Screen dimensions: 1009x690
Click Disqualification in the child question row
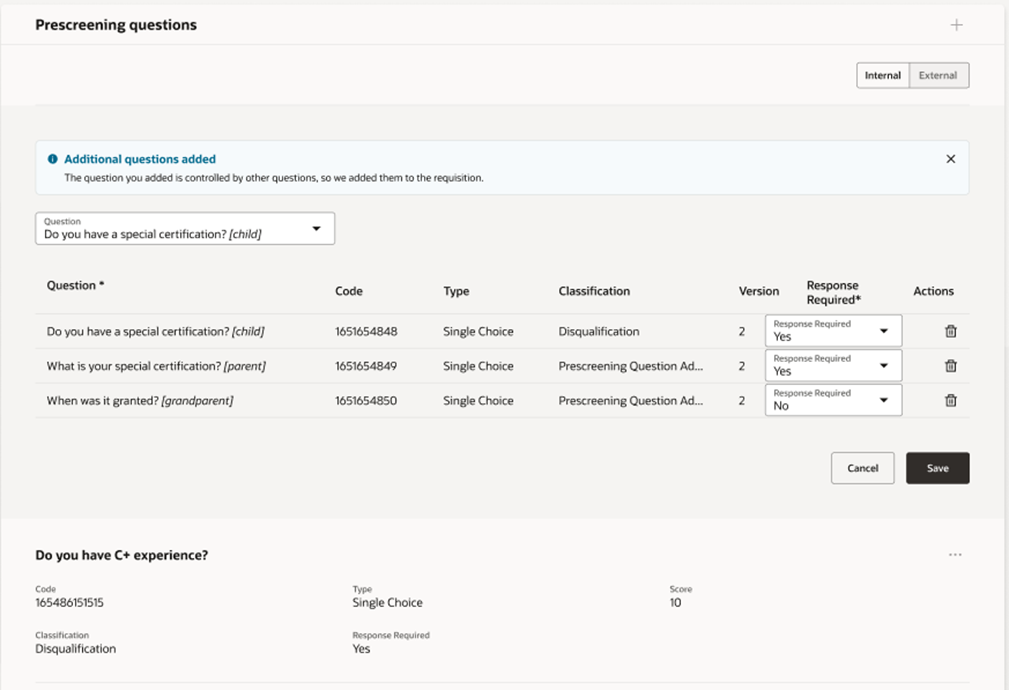point(599,331)
